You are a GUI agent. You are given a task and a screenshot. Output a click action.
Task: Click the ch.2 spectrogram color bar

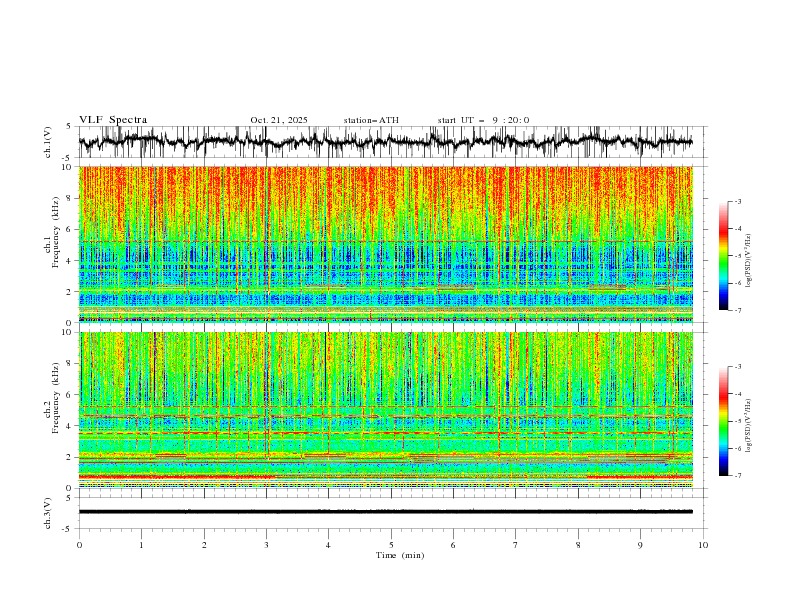point(723,421)
